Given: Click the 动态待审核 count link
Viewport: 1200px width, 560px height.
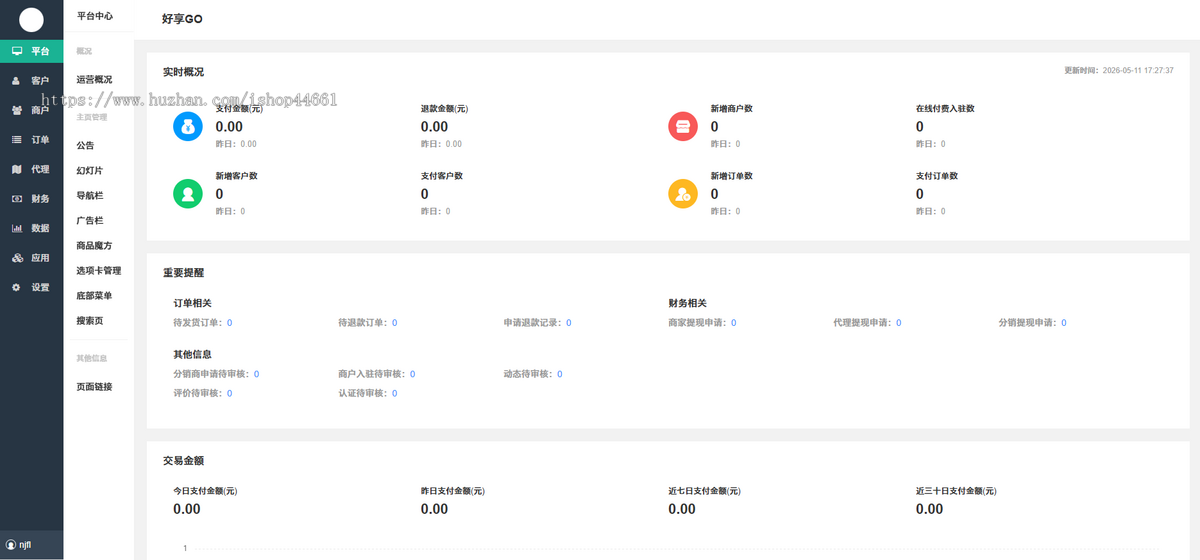Looking at the screenshot, I should coord(559,374).
